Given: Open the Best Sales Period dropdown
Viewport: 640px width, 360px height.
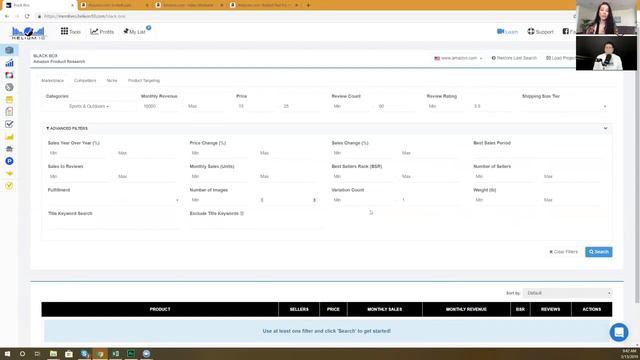Looking at the screenshot, I should pyautogui.click(x=537, y=153).
